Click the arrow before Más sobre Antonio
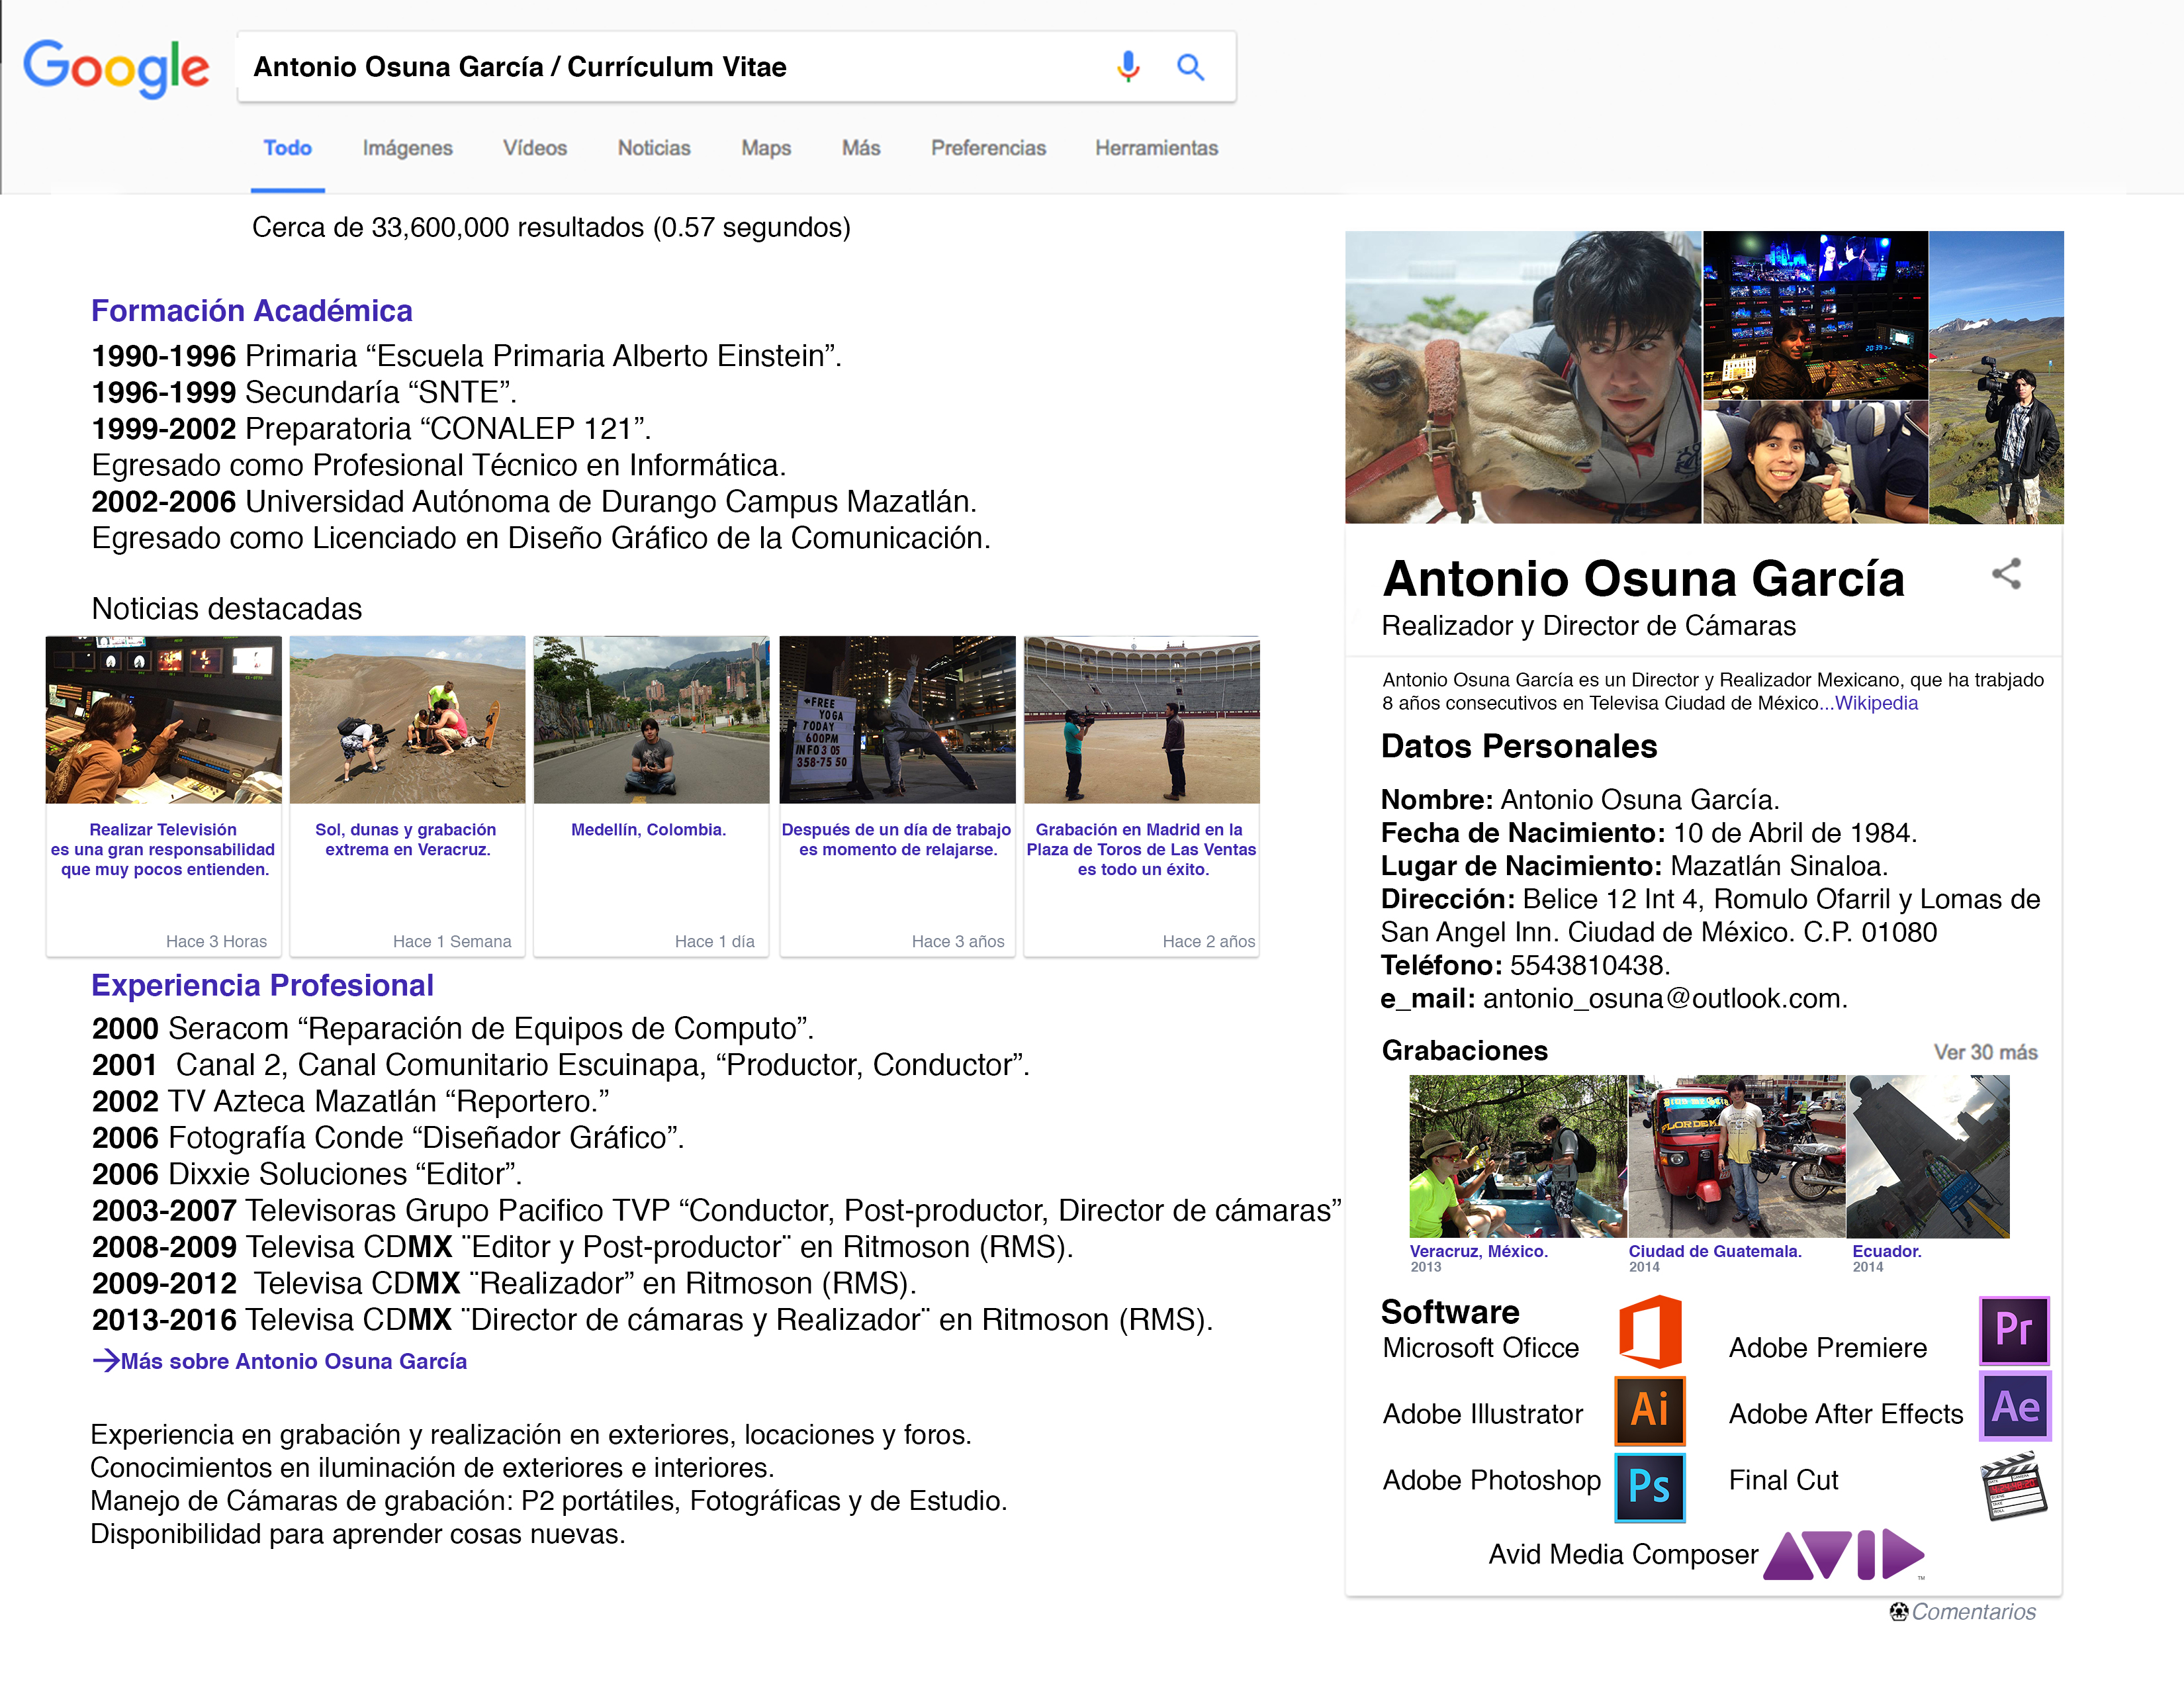2184x1688 pixels. pyautogui.click(x=105, y=1360)
